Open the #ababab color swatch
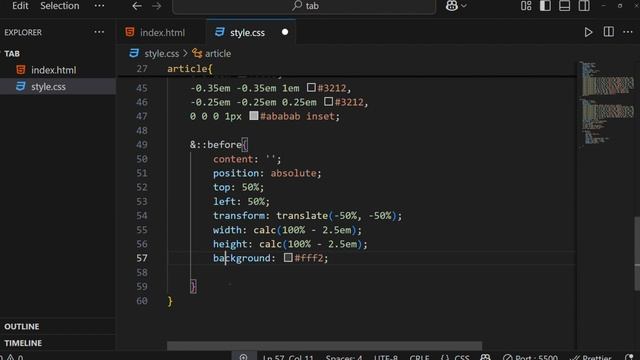Screen dimensions: 640x360 point(254,116)
